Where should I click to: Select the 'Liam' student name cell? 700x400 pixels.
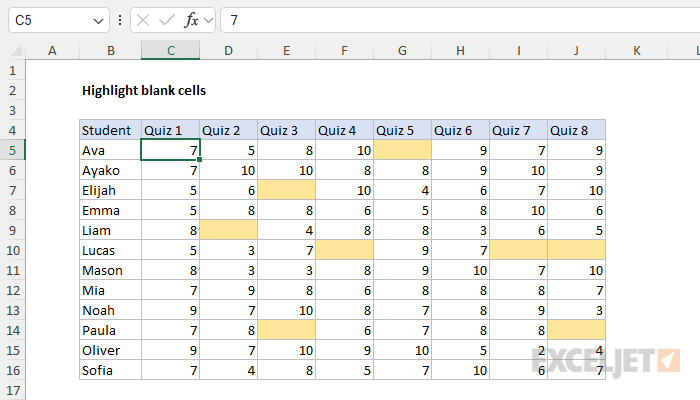pyautogui.click(x=111, y=230)
